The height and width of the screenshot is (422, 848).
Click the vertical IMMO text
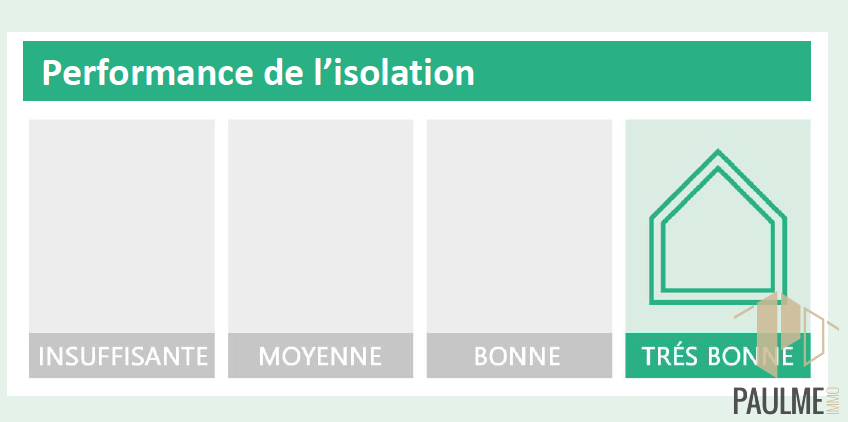coord(832,401)
